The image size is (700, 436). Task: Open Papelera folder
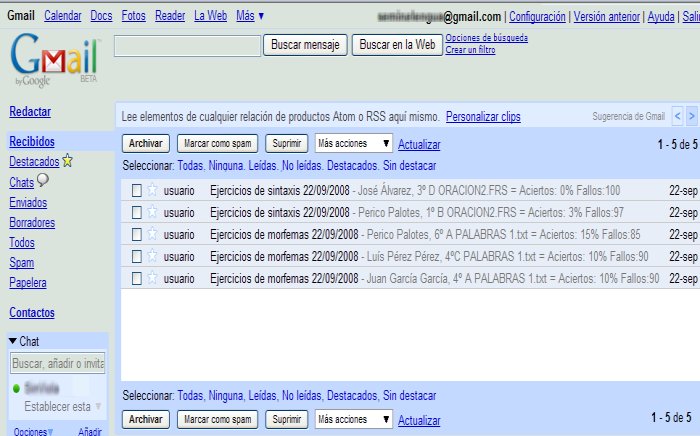[x=28, y=283]
